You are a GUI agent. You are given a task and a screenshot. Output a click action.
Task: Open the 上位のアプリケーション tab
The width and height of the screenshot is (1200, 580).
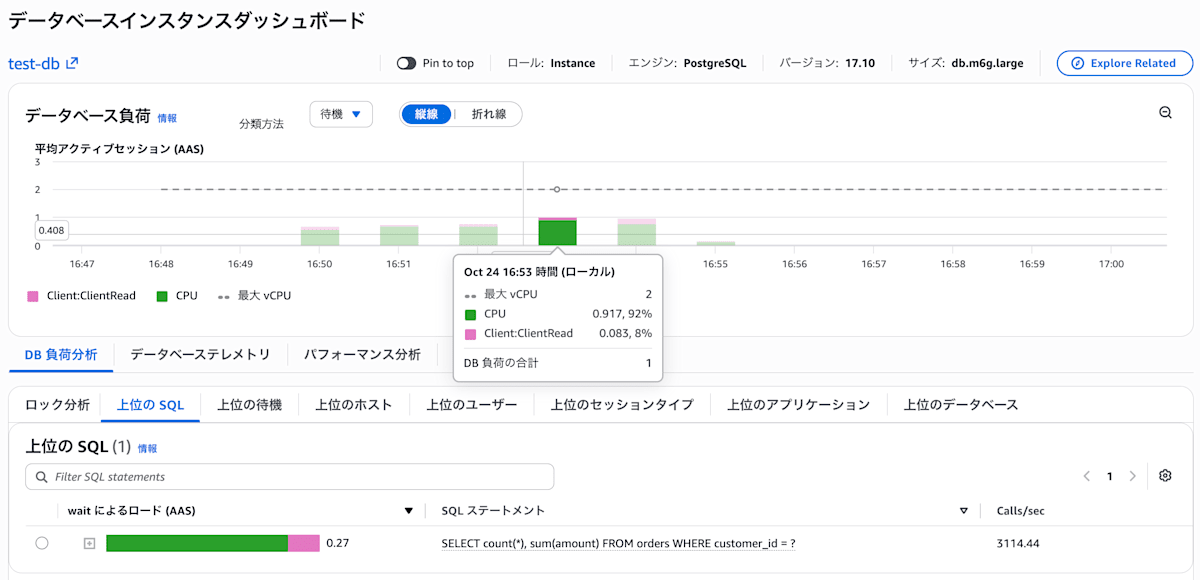(x=799, y=405)
